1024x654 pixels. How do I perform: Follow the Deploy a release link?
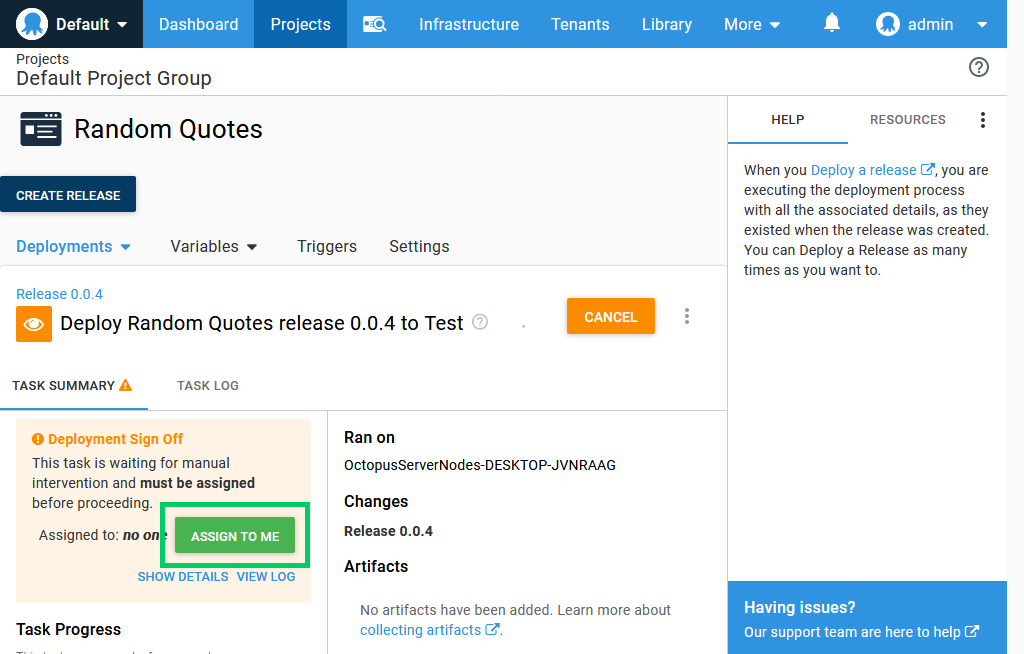(x=863, y=170)
